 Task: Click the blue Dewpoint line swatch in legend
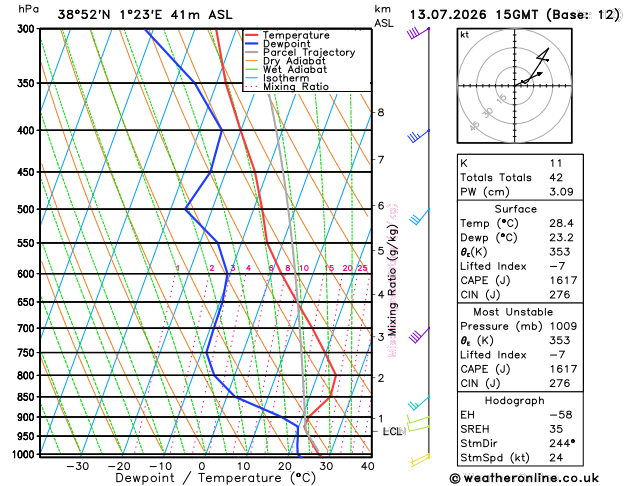point(252,44)
